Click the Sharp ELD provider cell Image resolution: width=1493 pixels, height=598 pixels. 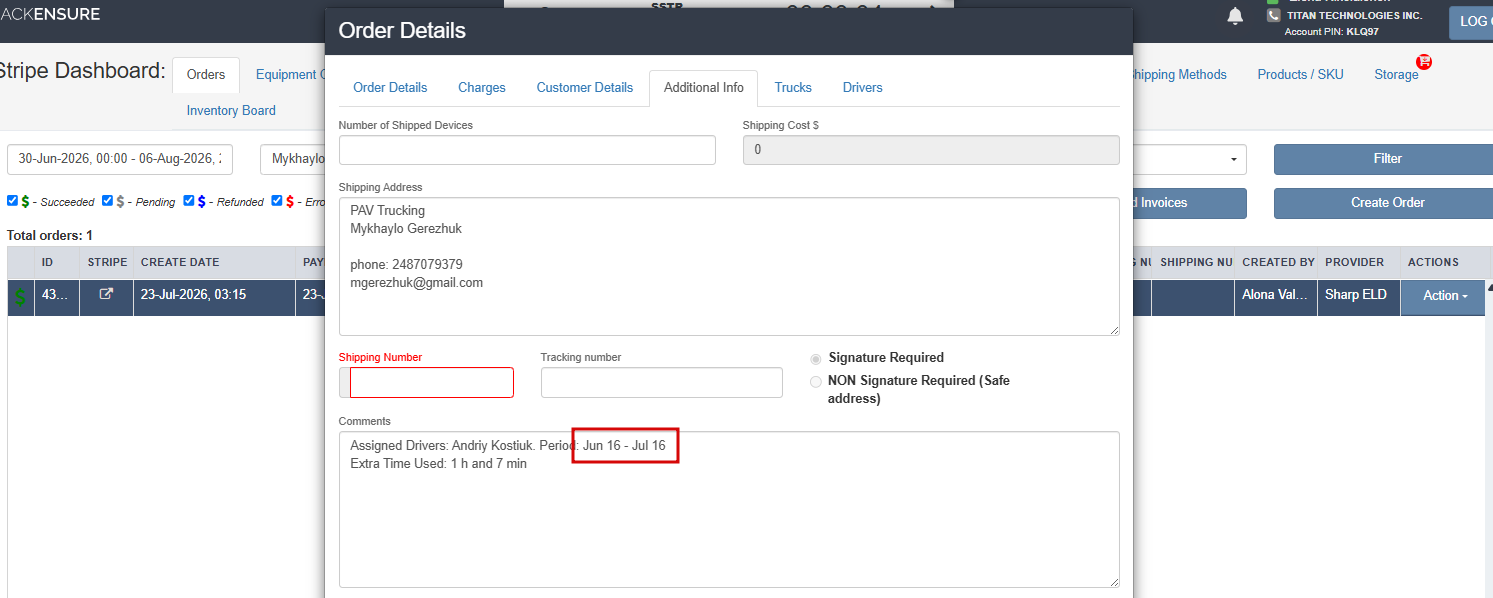(x=1359, y=295)
